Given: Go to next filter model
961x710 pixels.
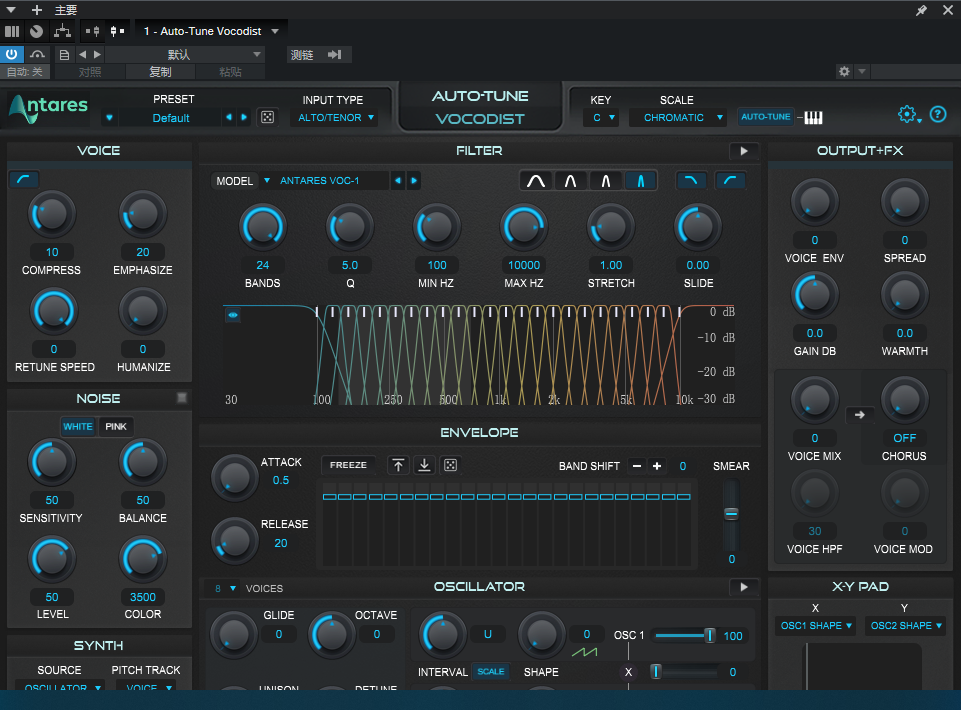Looking at the screenshot, I should (414, 180).
